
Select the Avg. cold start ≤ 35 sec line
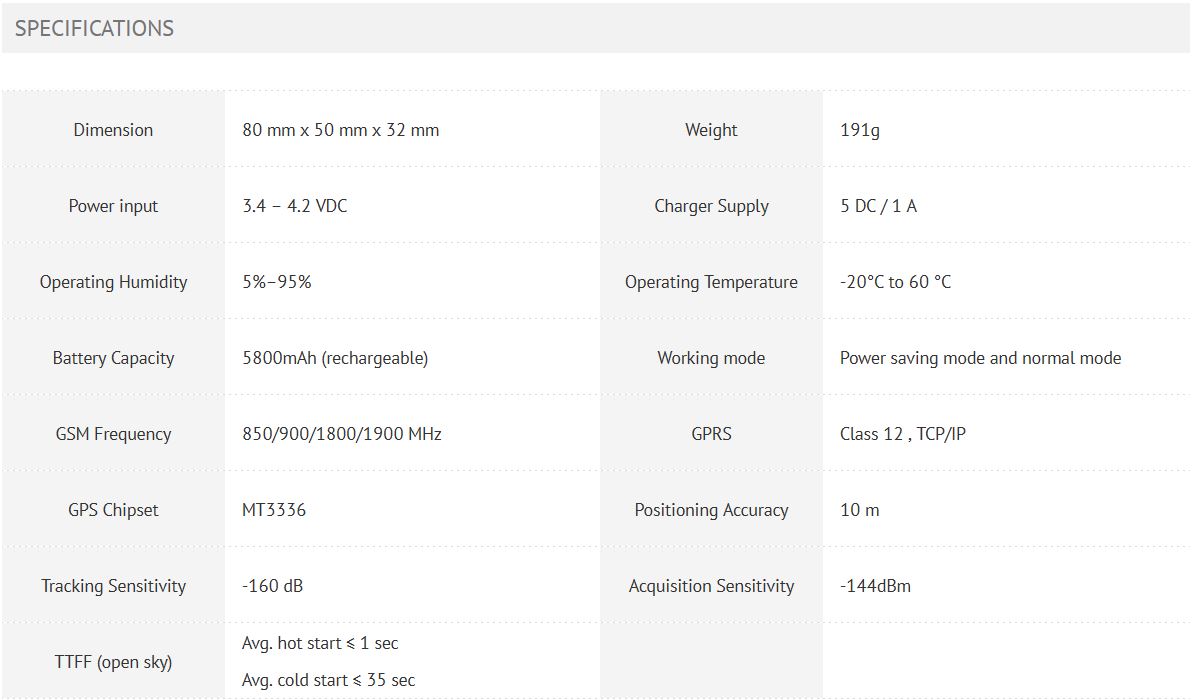point(328,680)
